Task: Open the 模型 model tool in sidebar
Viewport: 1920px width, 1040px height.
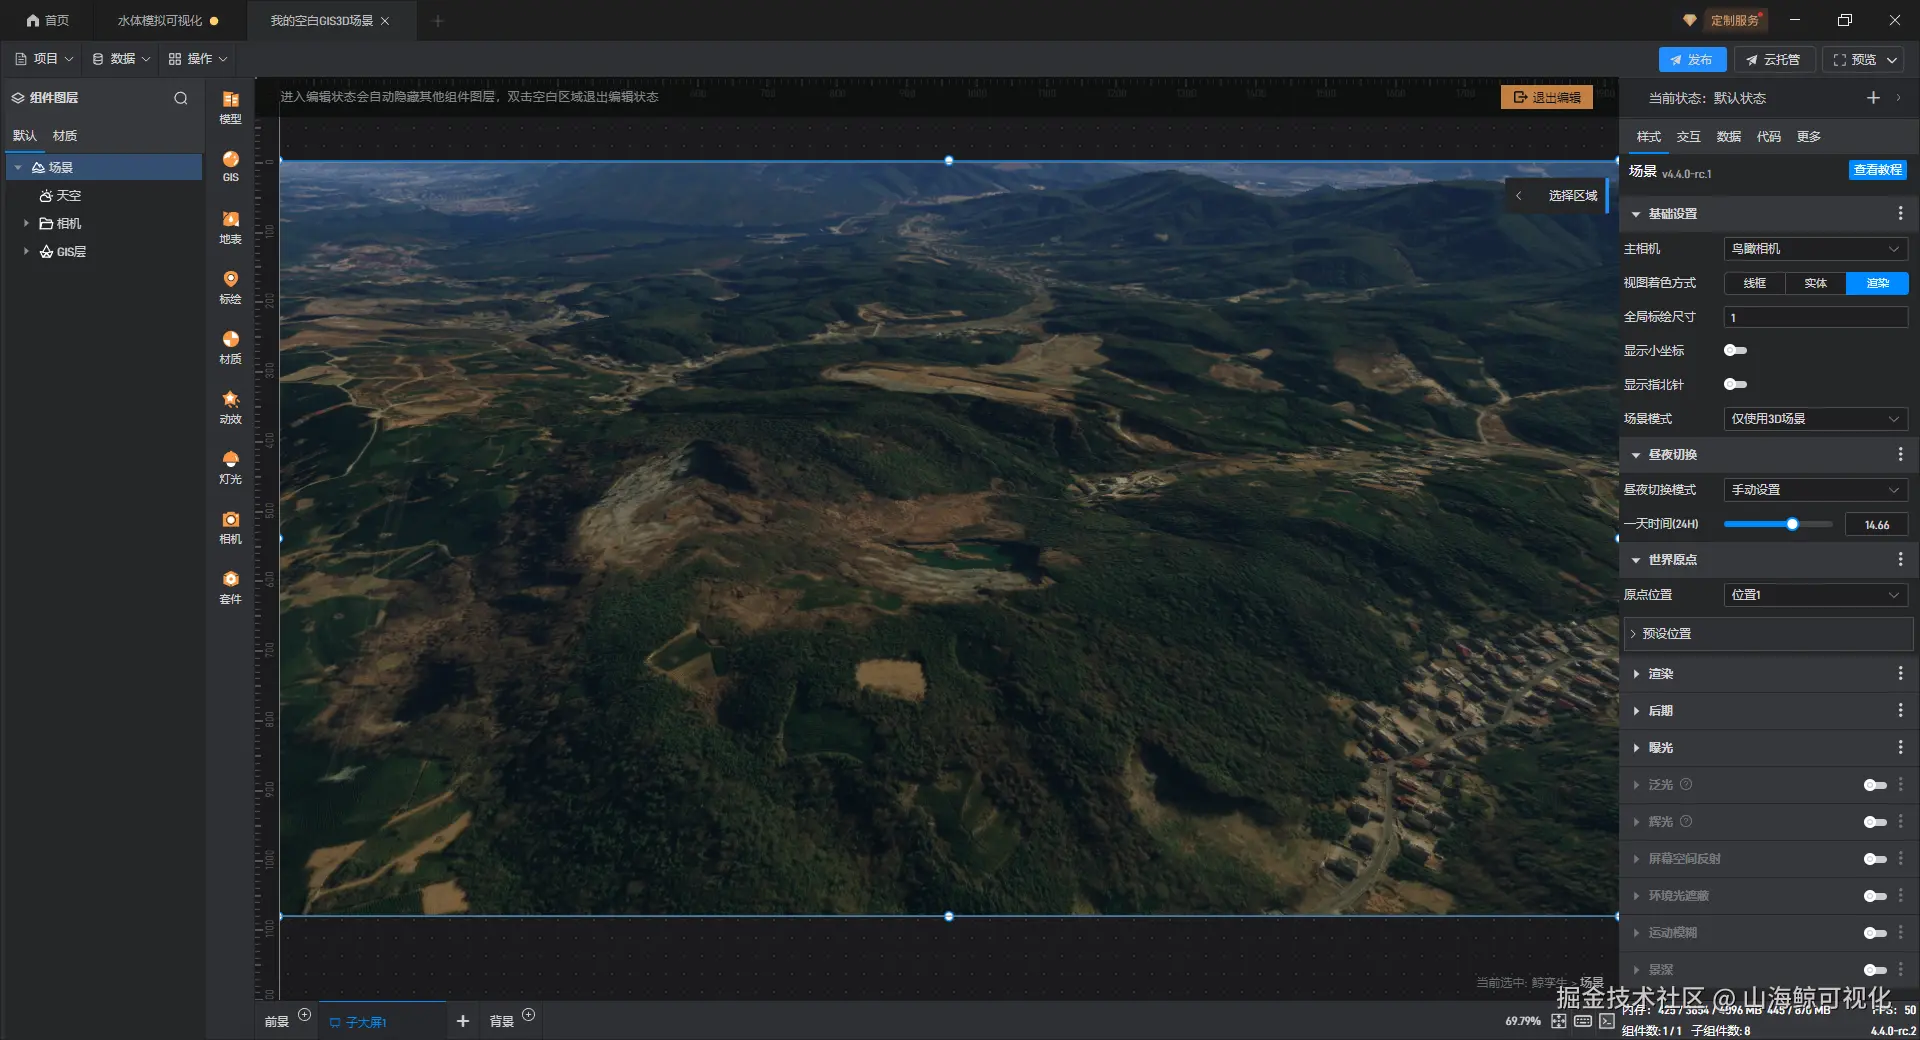Action: click(230, 107)
